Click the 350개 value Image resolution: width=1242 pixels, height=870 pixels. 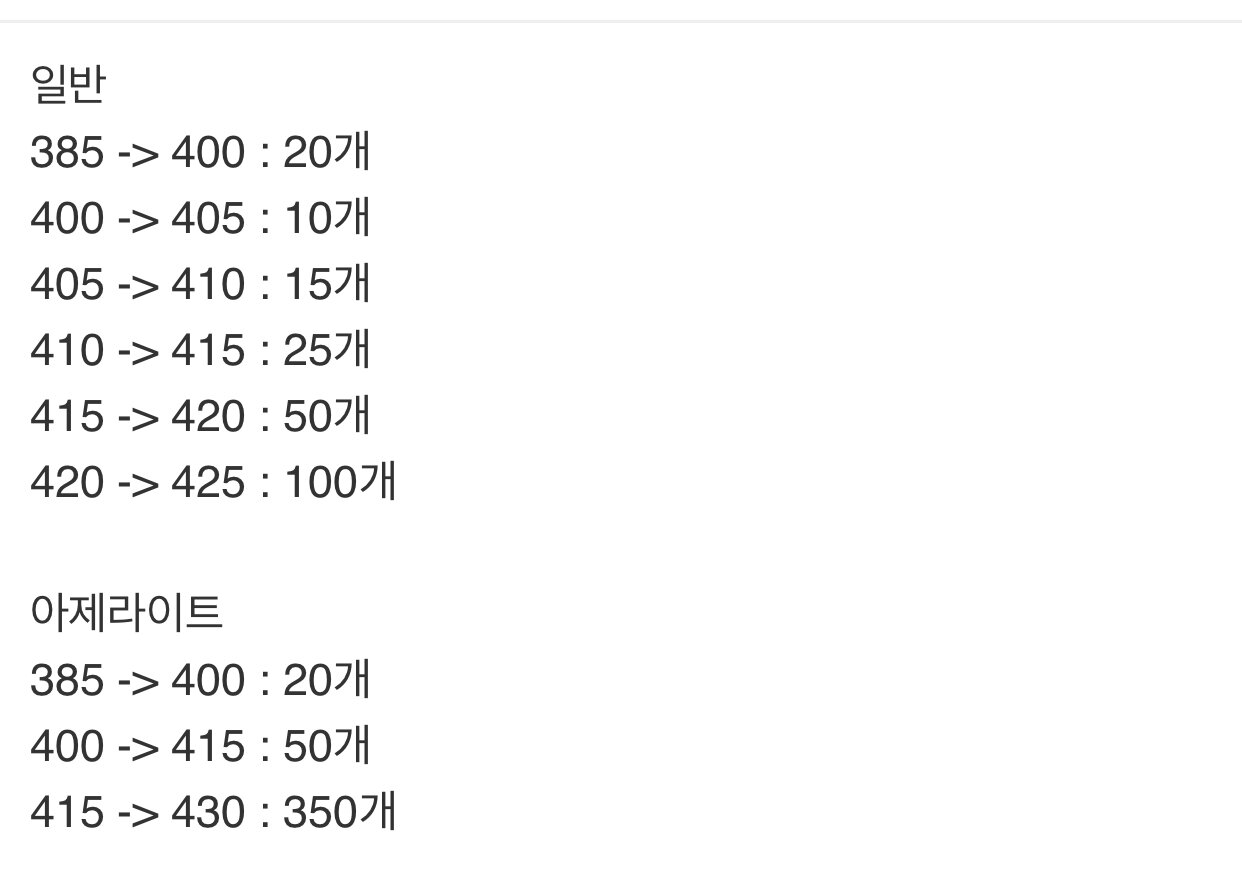[x=341, y=813]
